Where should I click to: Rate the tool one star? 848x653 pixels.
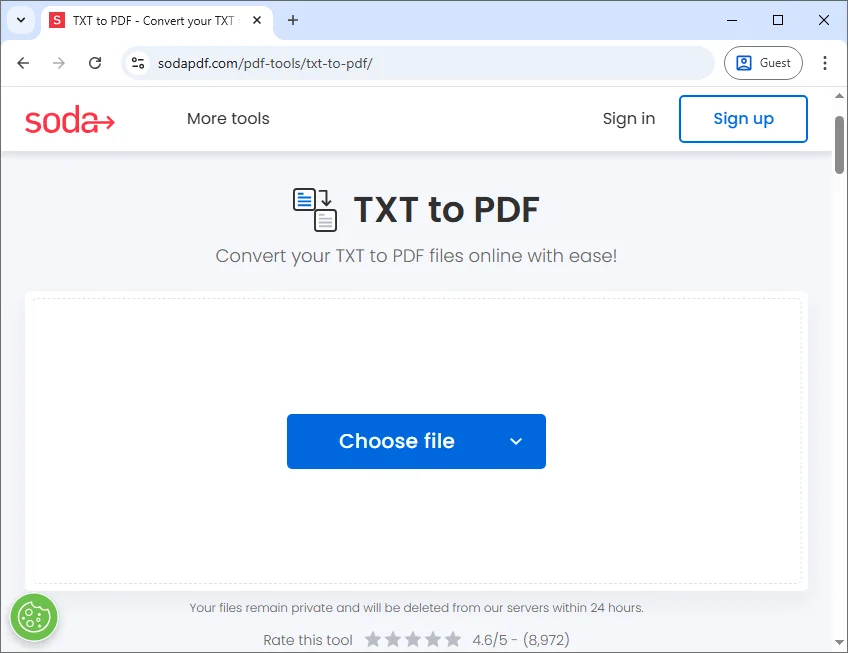373,639
